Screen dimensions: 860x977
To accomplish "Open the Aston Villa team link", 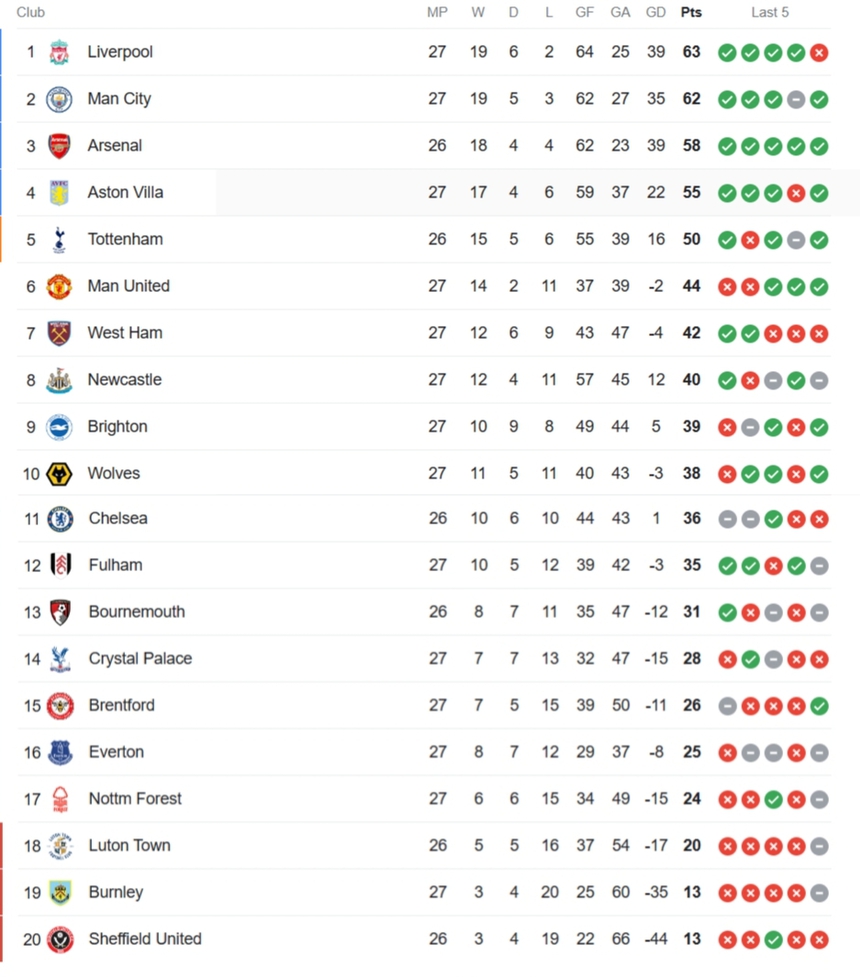I will [x=125, y=192].
